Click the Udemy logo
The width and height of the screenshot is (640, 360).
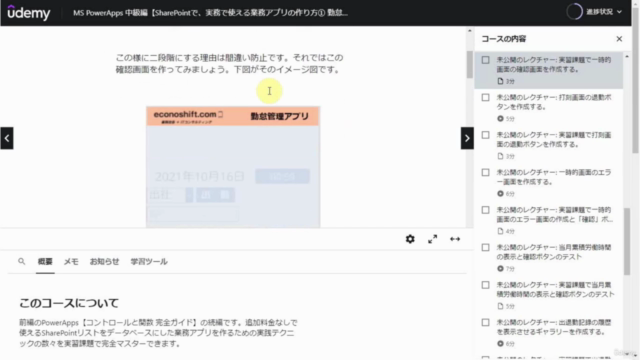point(29,13)
